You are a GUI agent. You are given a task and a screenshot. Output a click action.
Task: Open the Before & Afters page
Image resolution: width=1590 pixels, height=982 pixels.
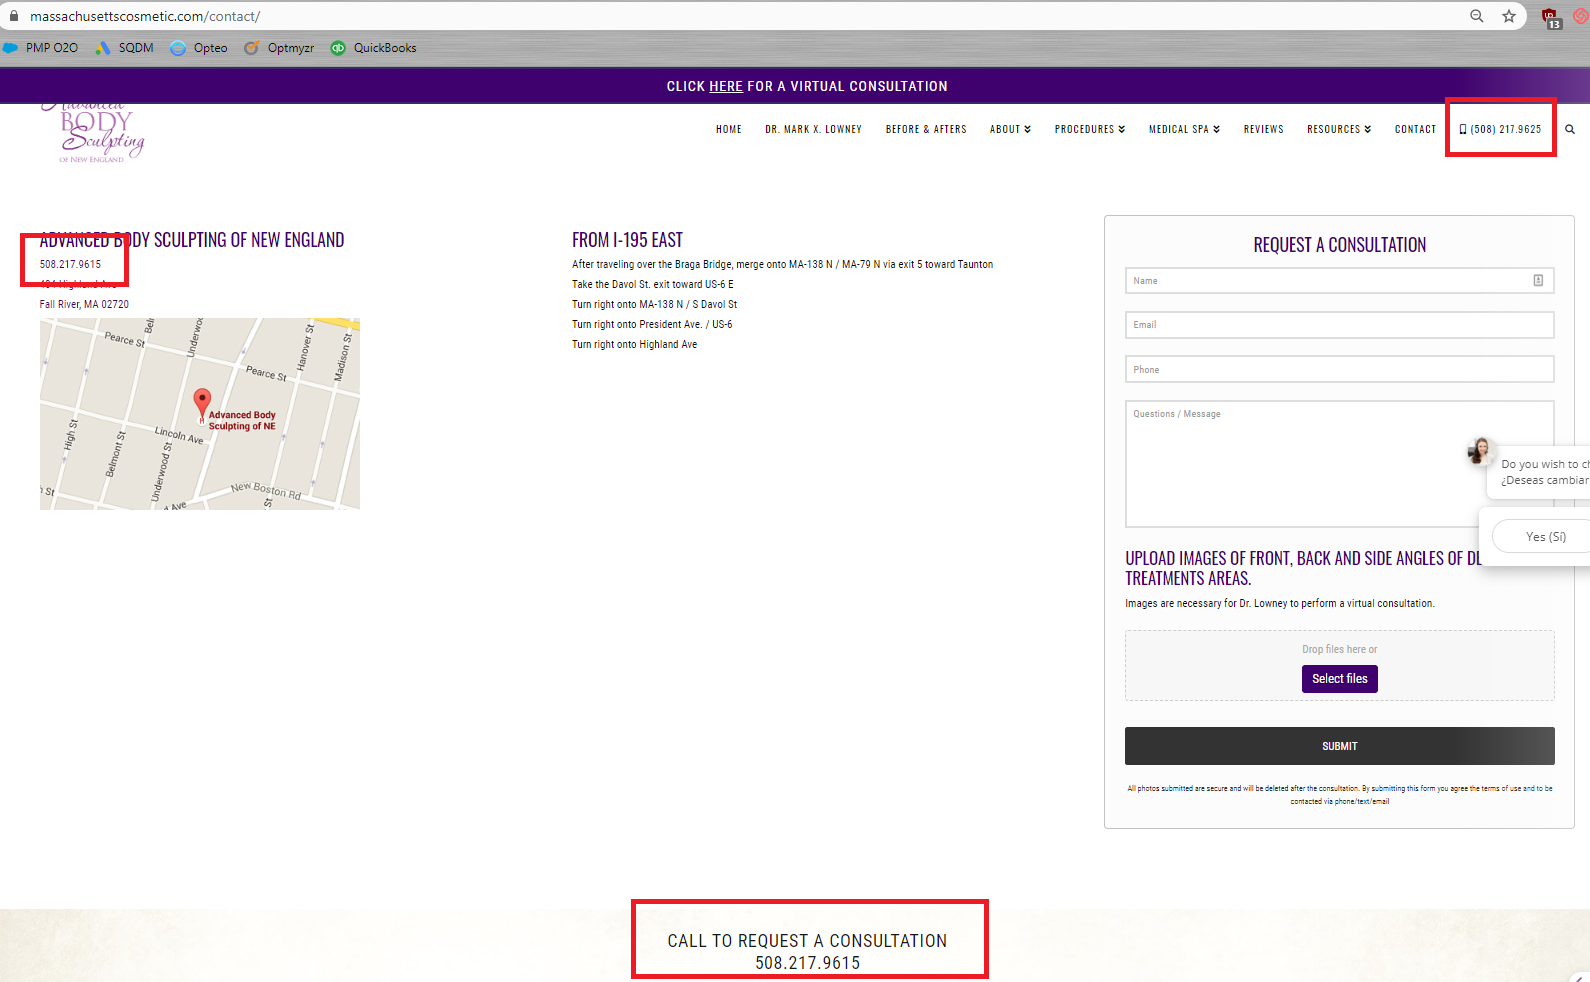click(926, 129)
